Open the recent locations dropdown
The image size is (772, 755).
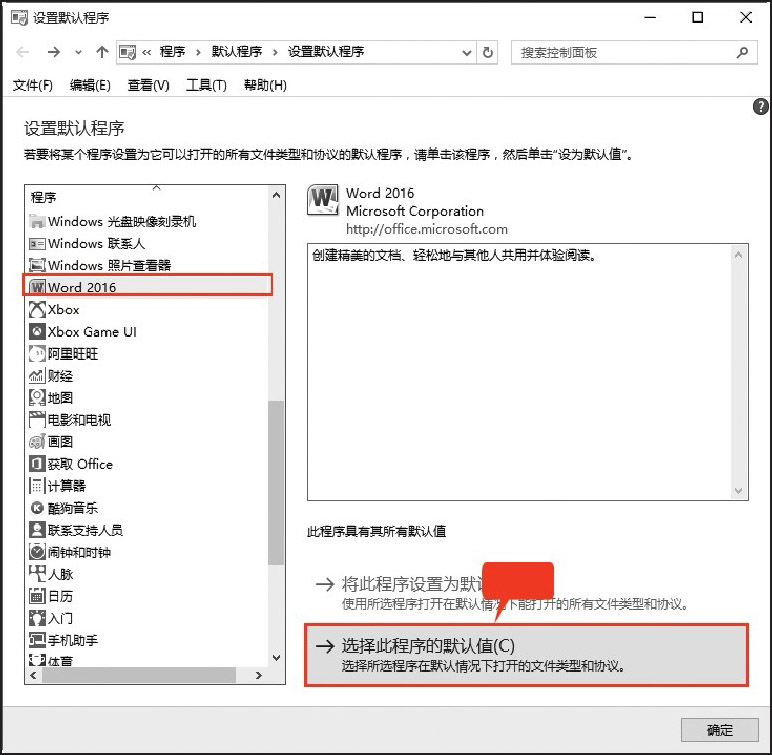(x=78, y=52)
